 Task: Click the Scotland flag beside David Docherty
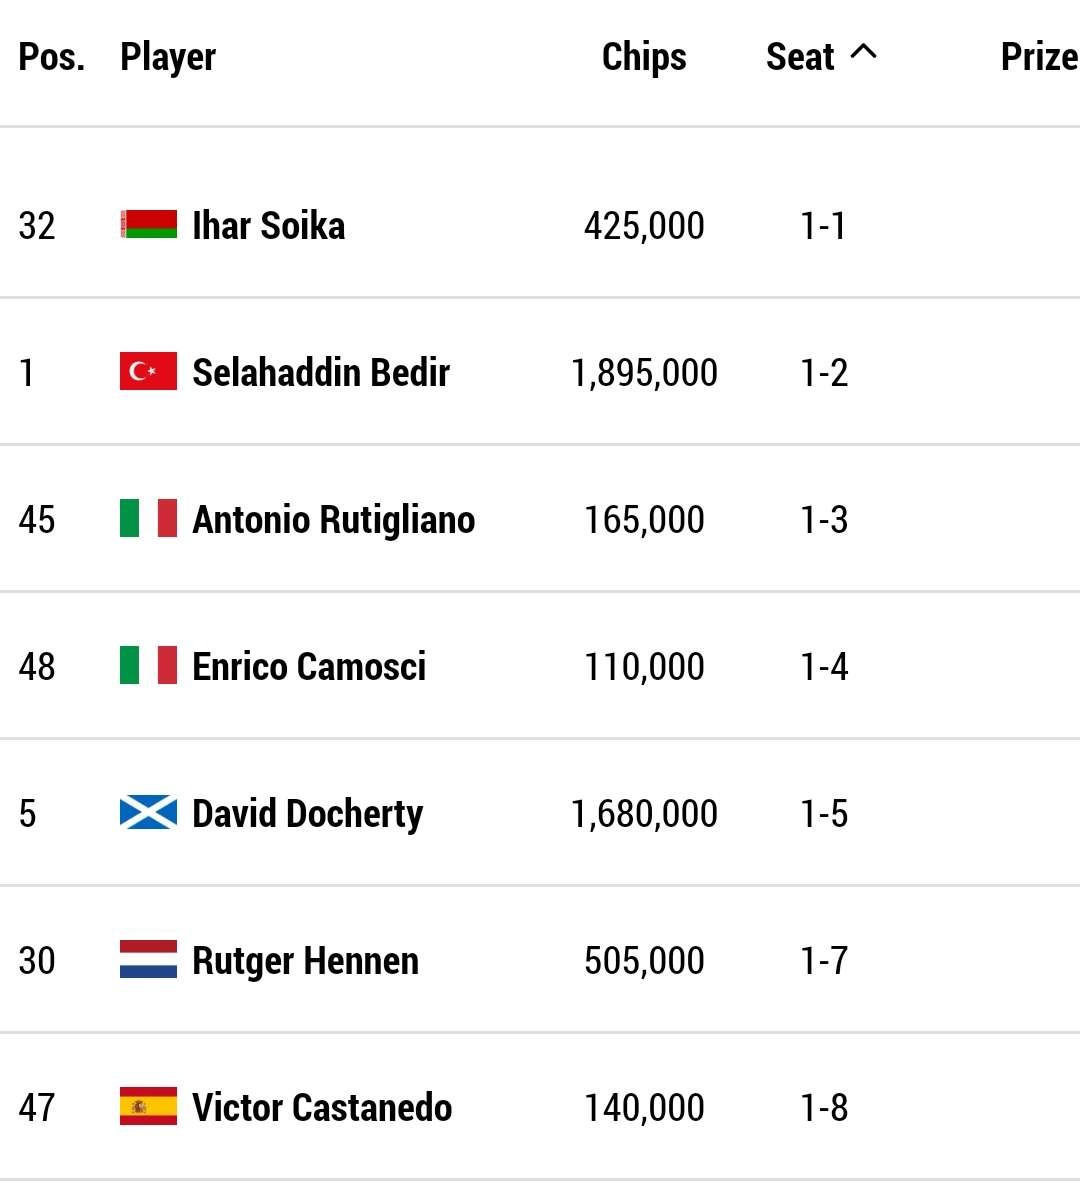click(149, 812)
